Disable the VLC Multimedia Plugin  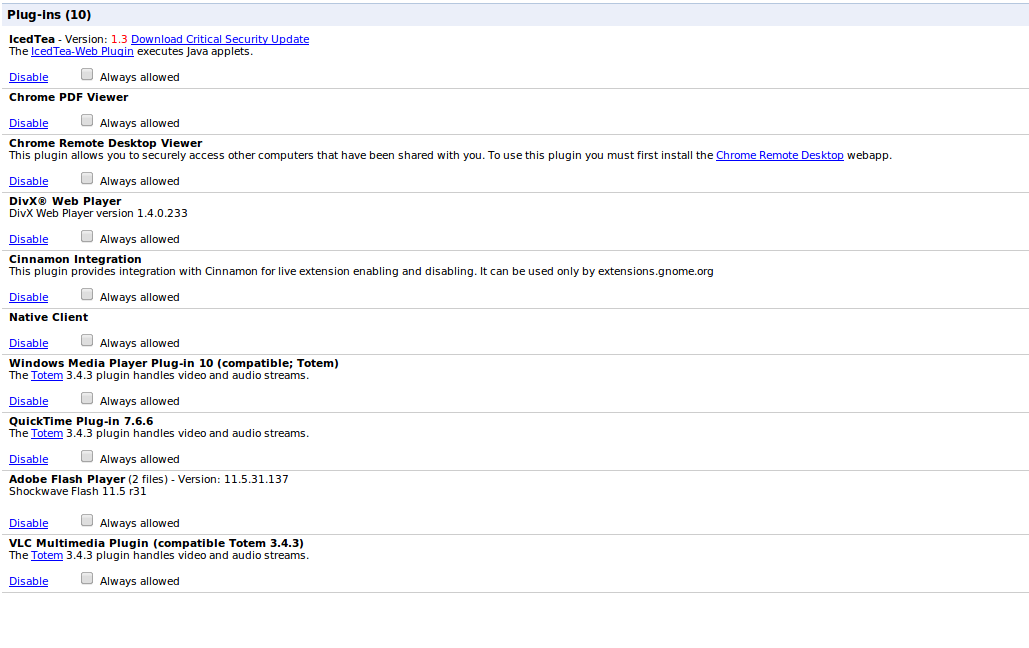(28, 582)
